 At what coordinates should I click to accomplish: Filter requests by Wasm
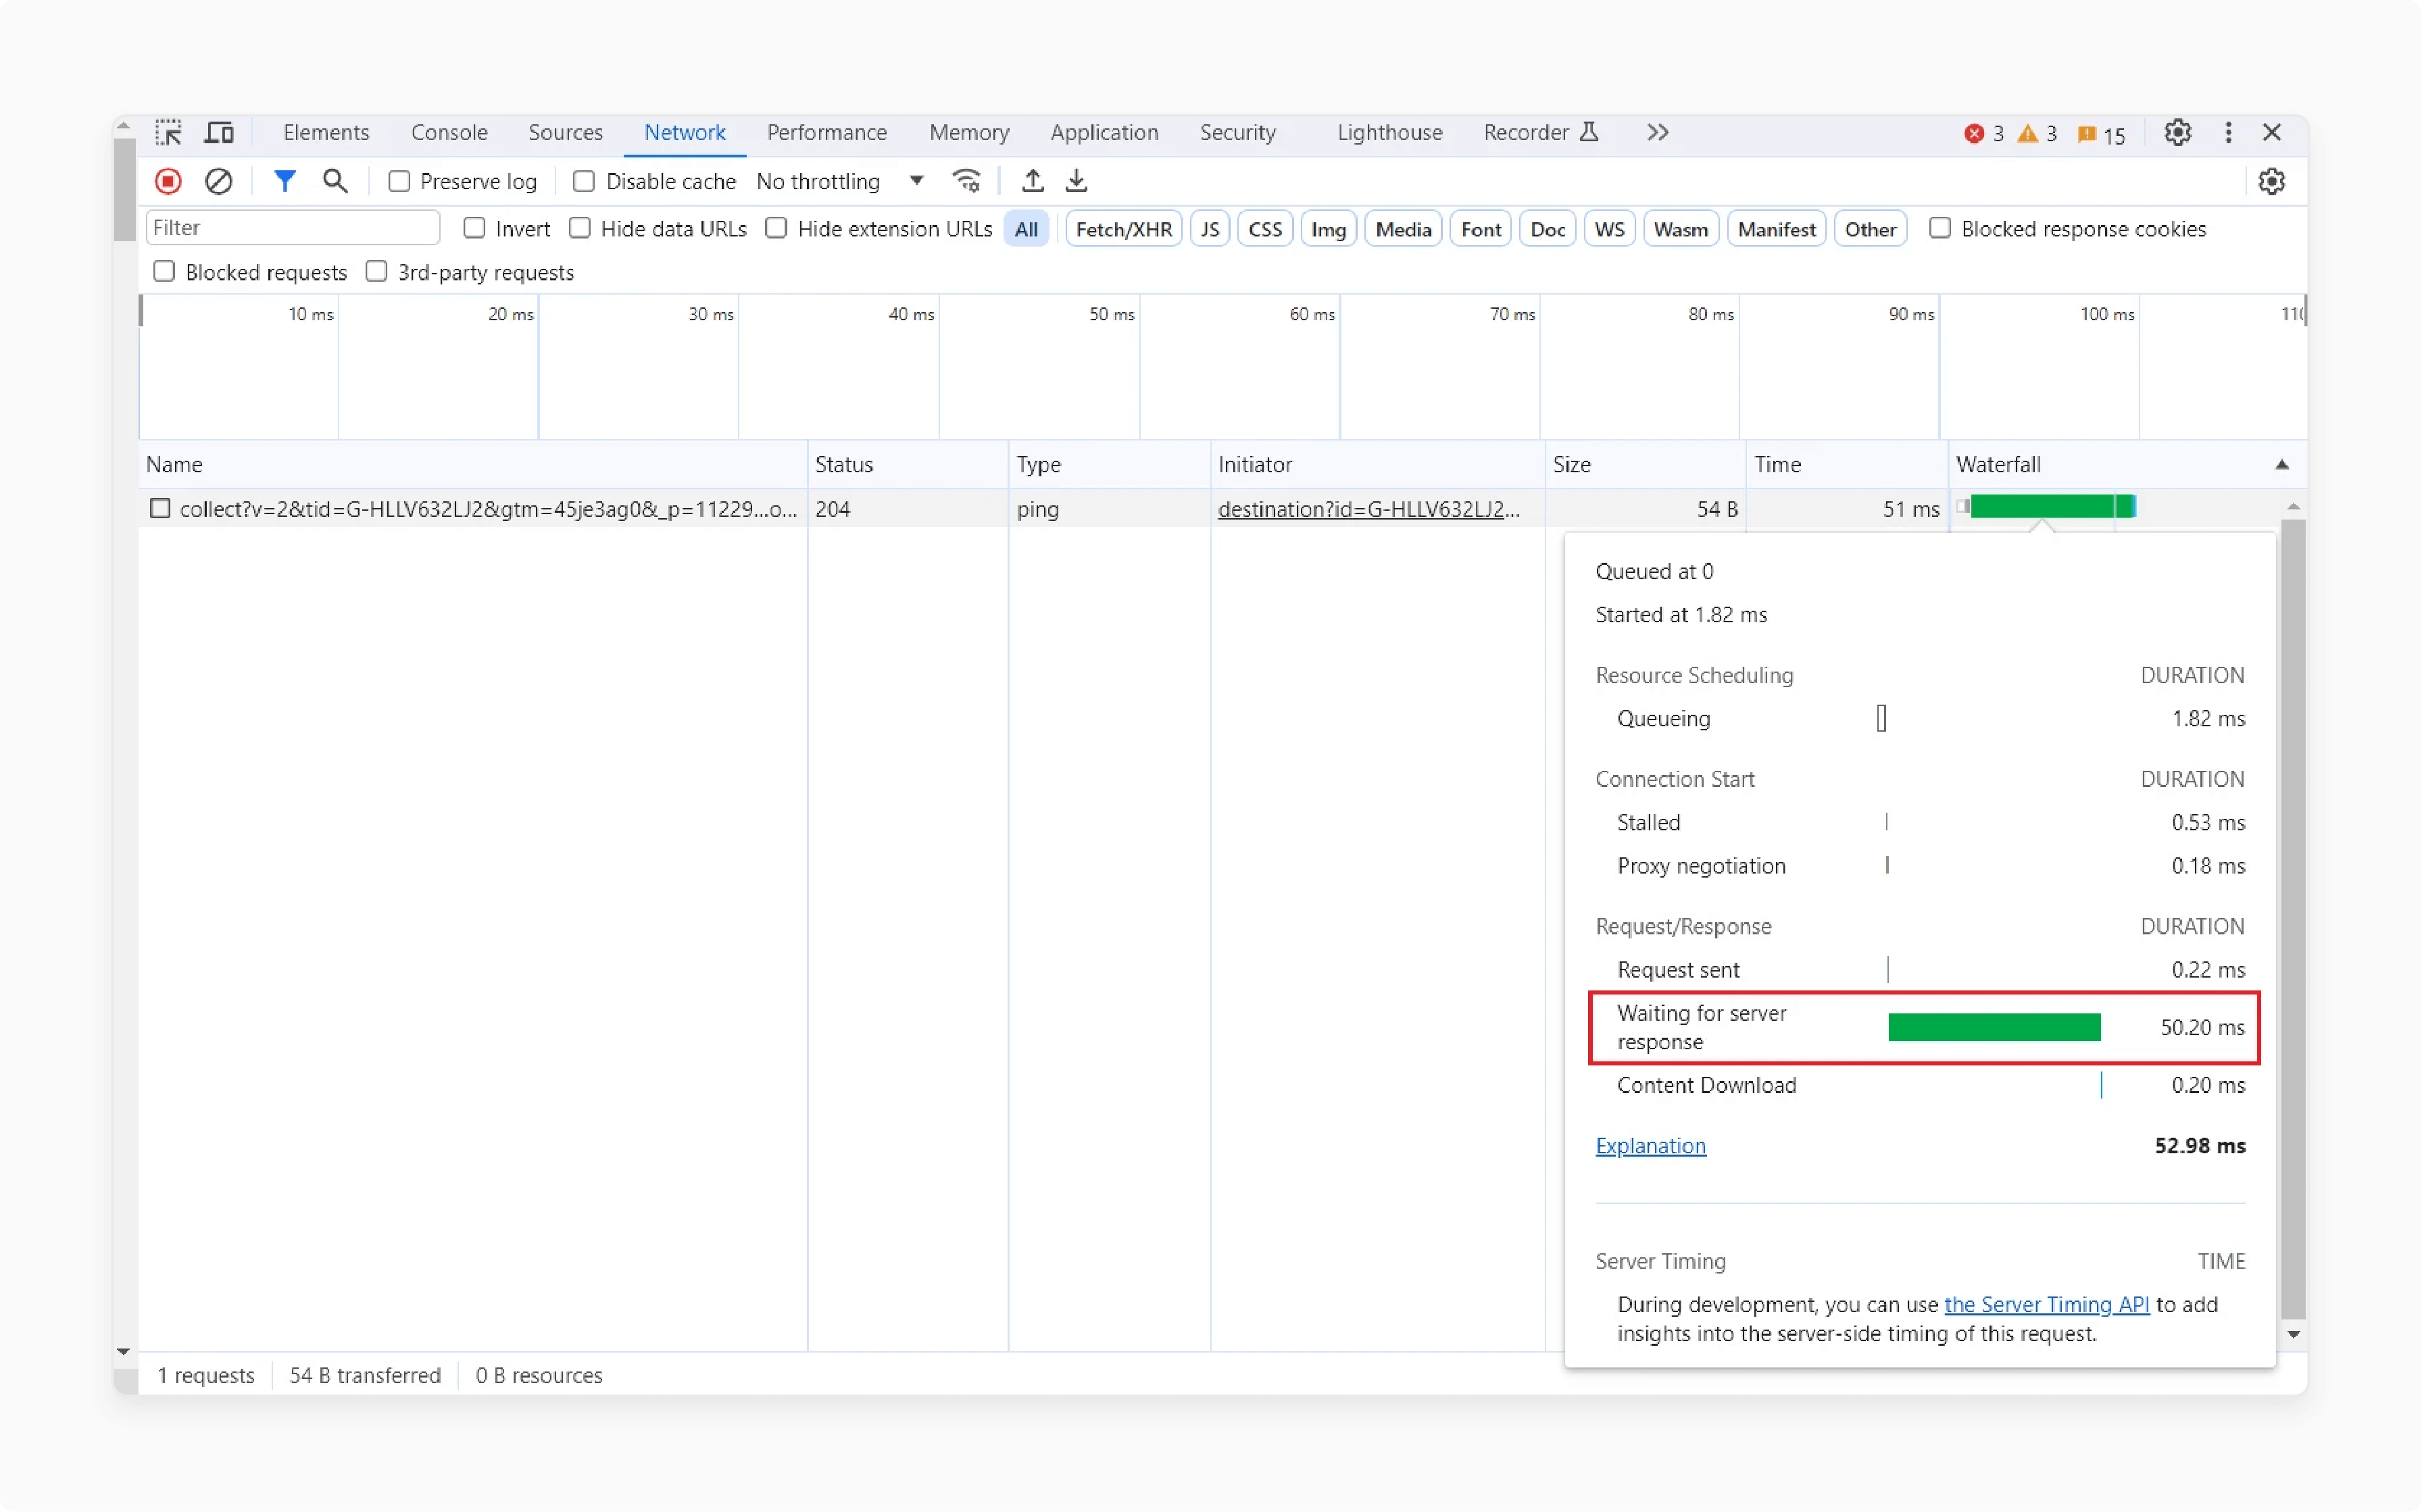[1680, 229]
